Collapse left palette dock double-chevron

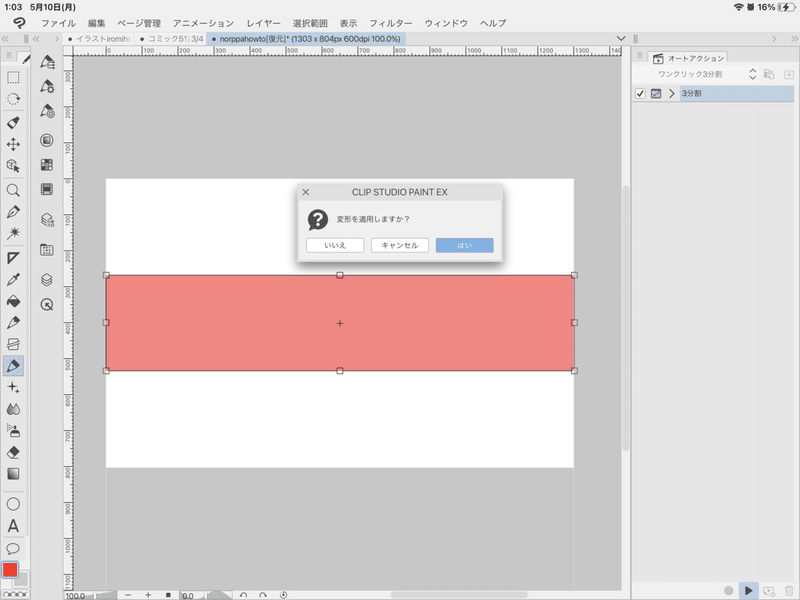[5, 39]
